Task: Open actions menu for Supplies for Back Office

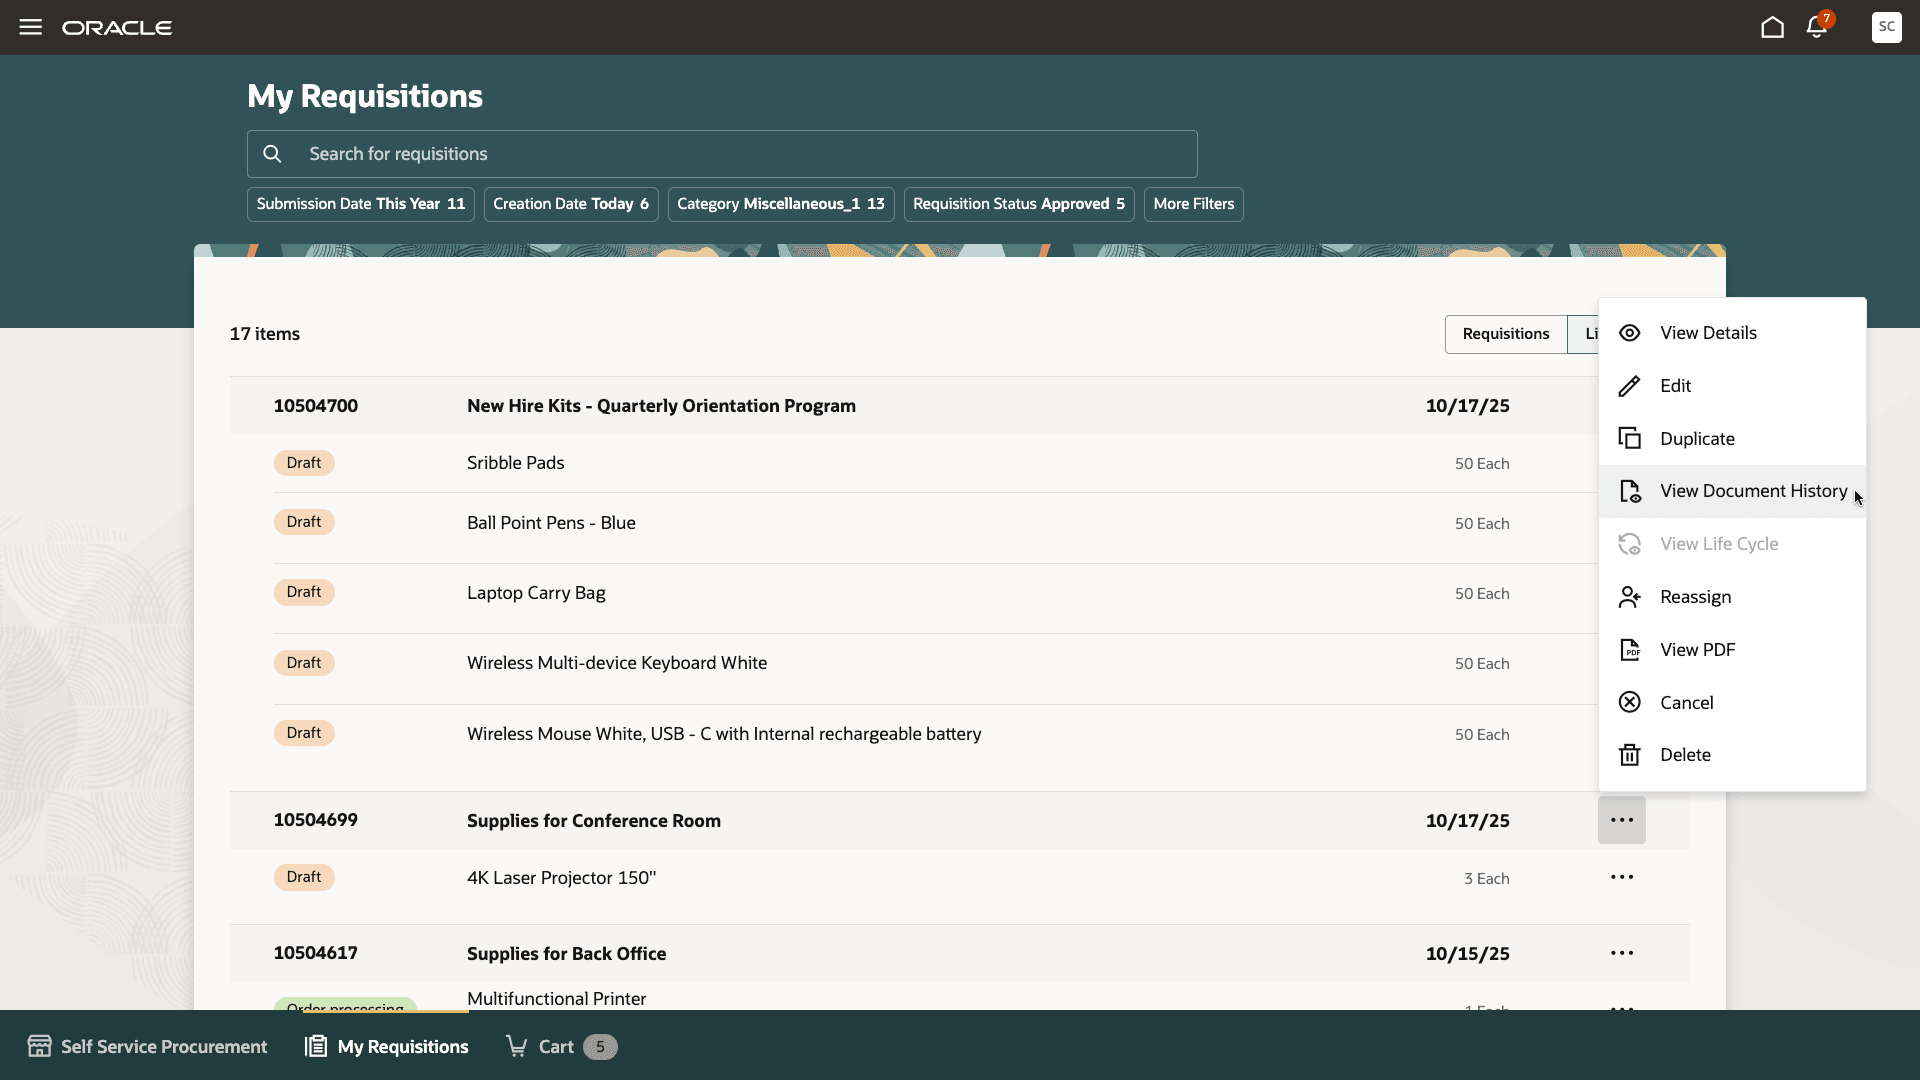Action: point(1621,952)
